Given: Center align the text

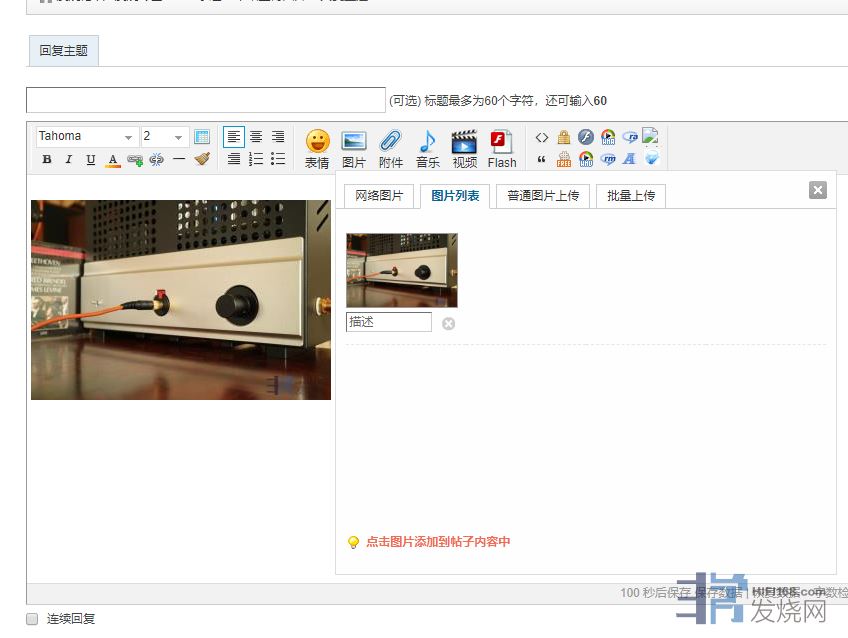Looking at the screenshot, I should (x=256, y=137).
